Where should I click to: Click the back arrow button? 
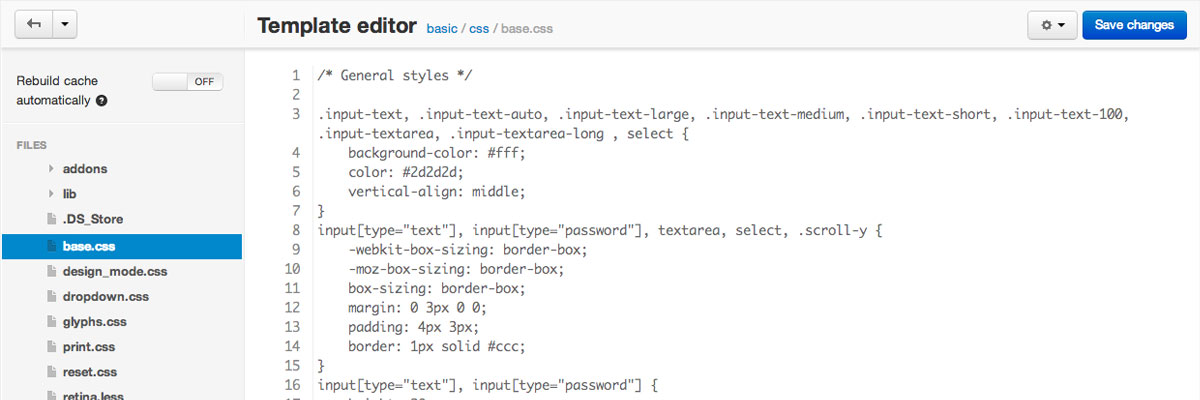32,26
